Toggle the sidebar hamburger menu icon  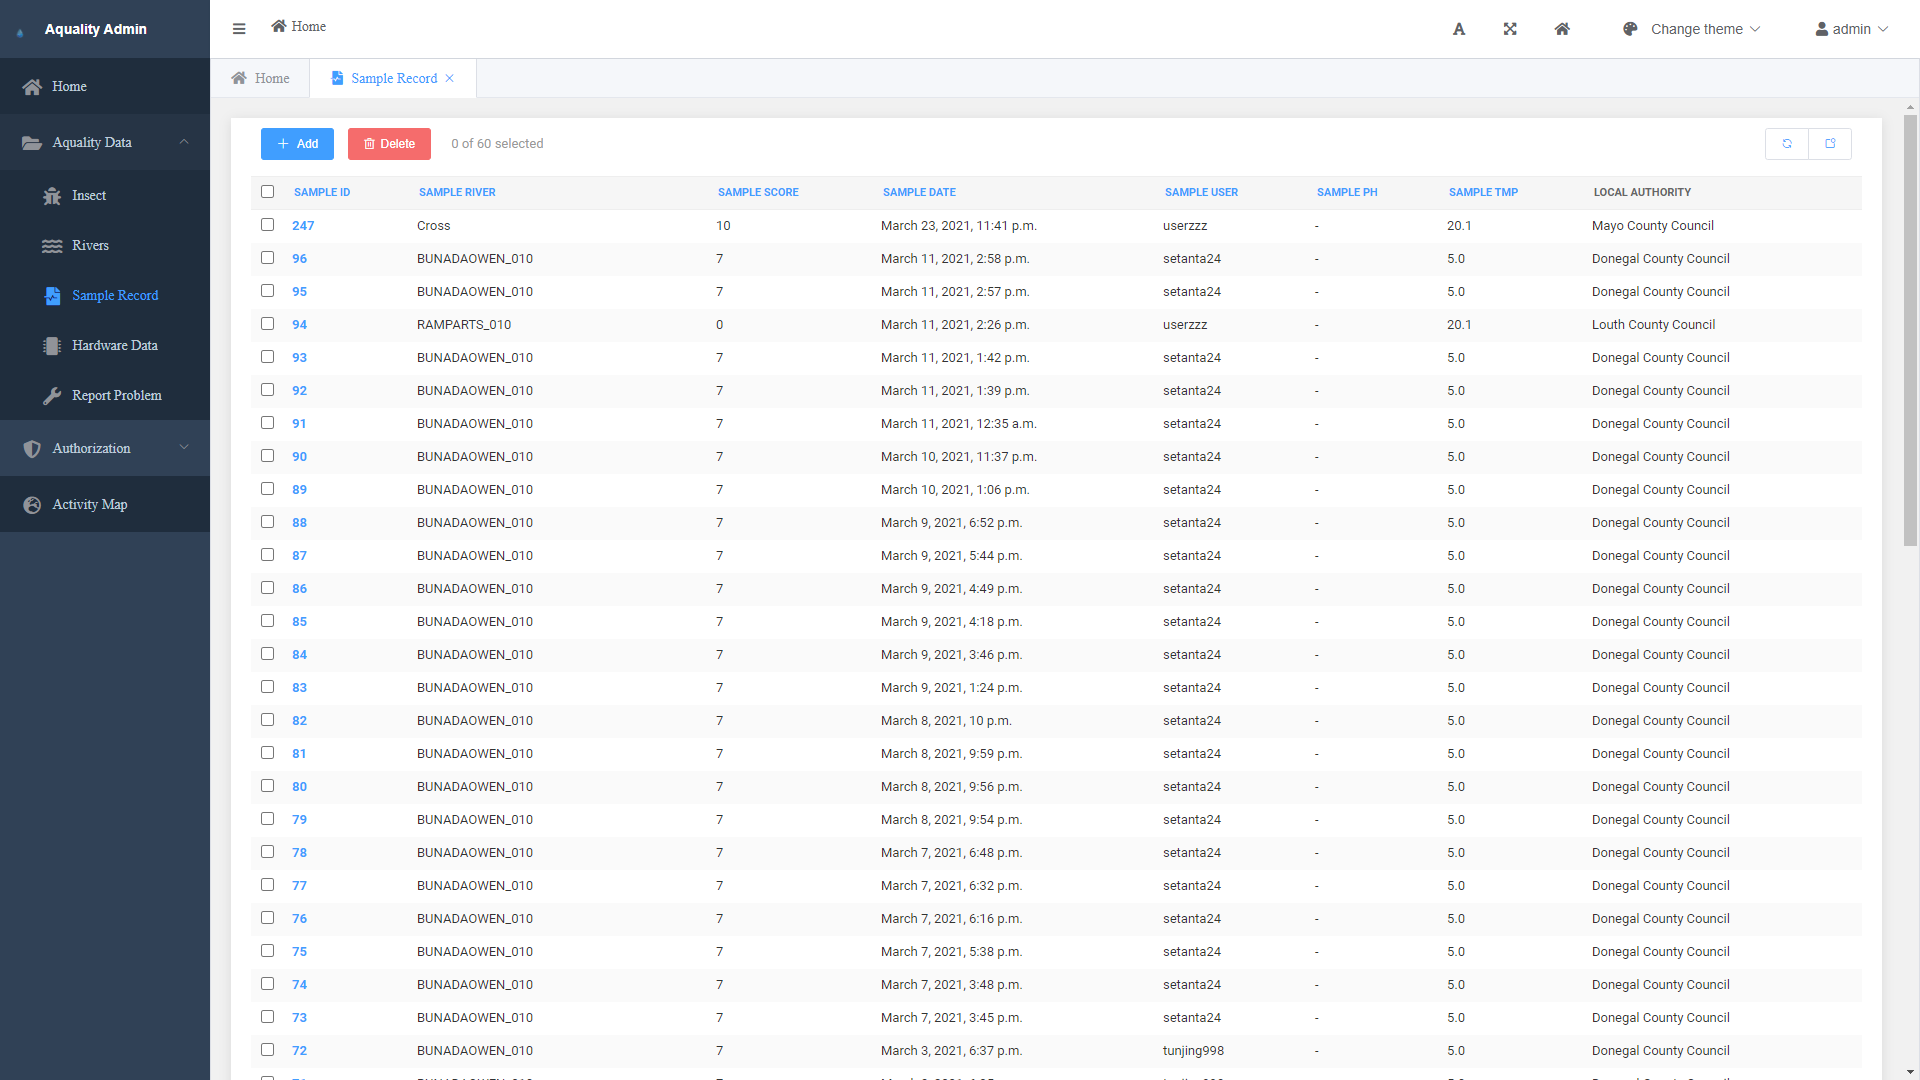point(239,29)
